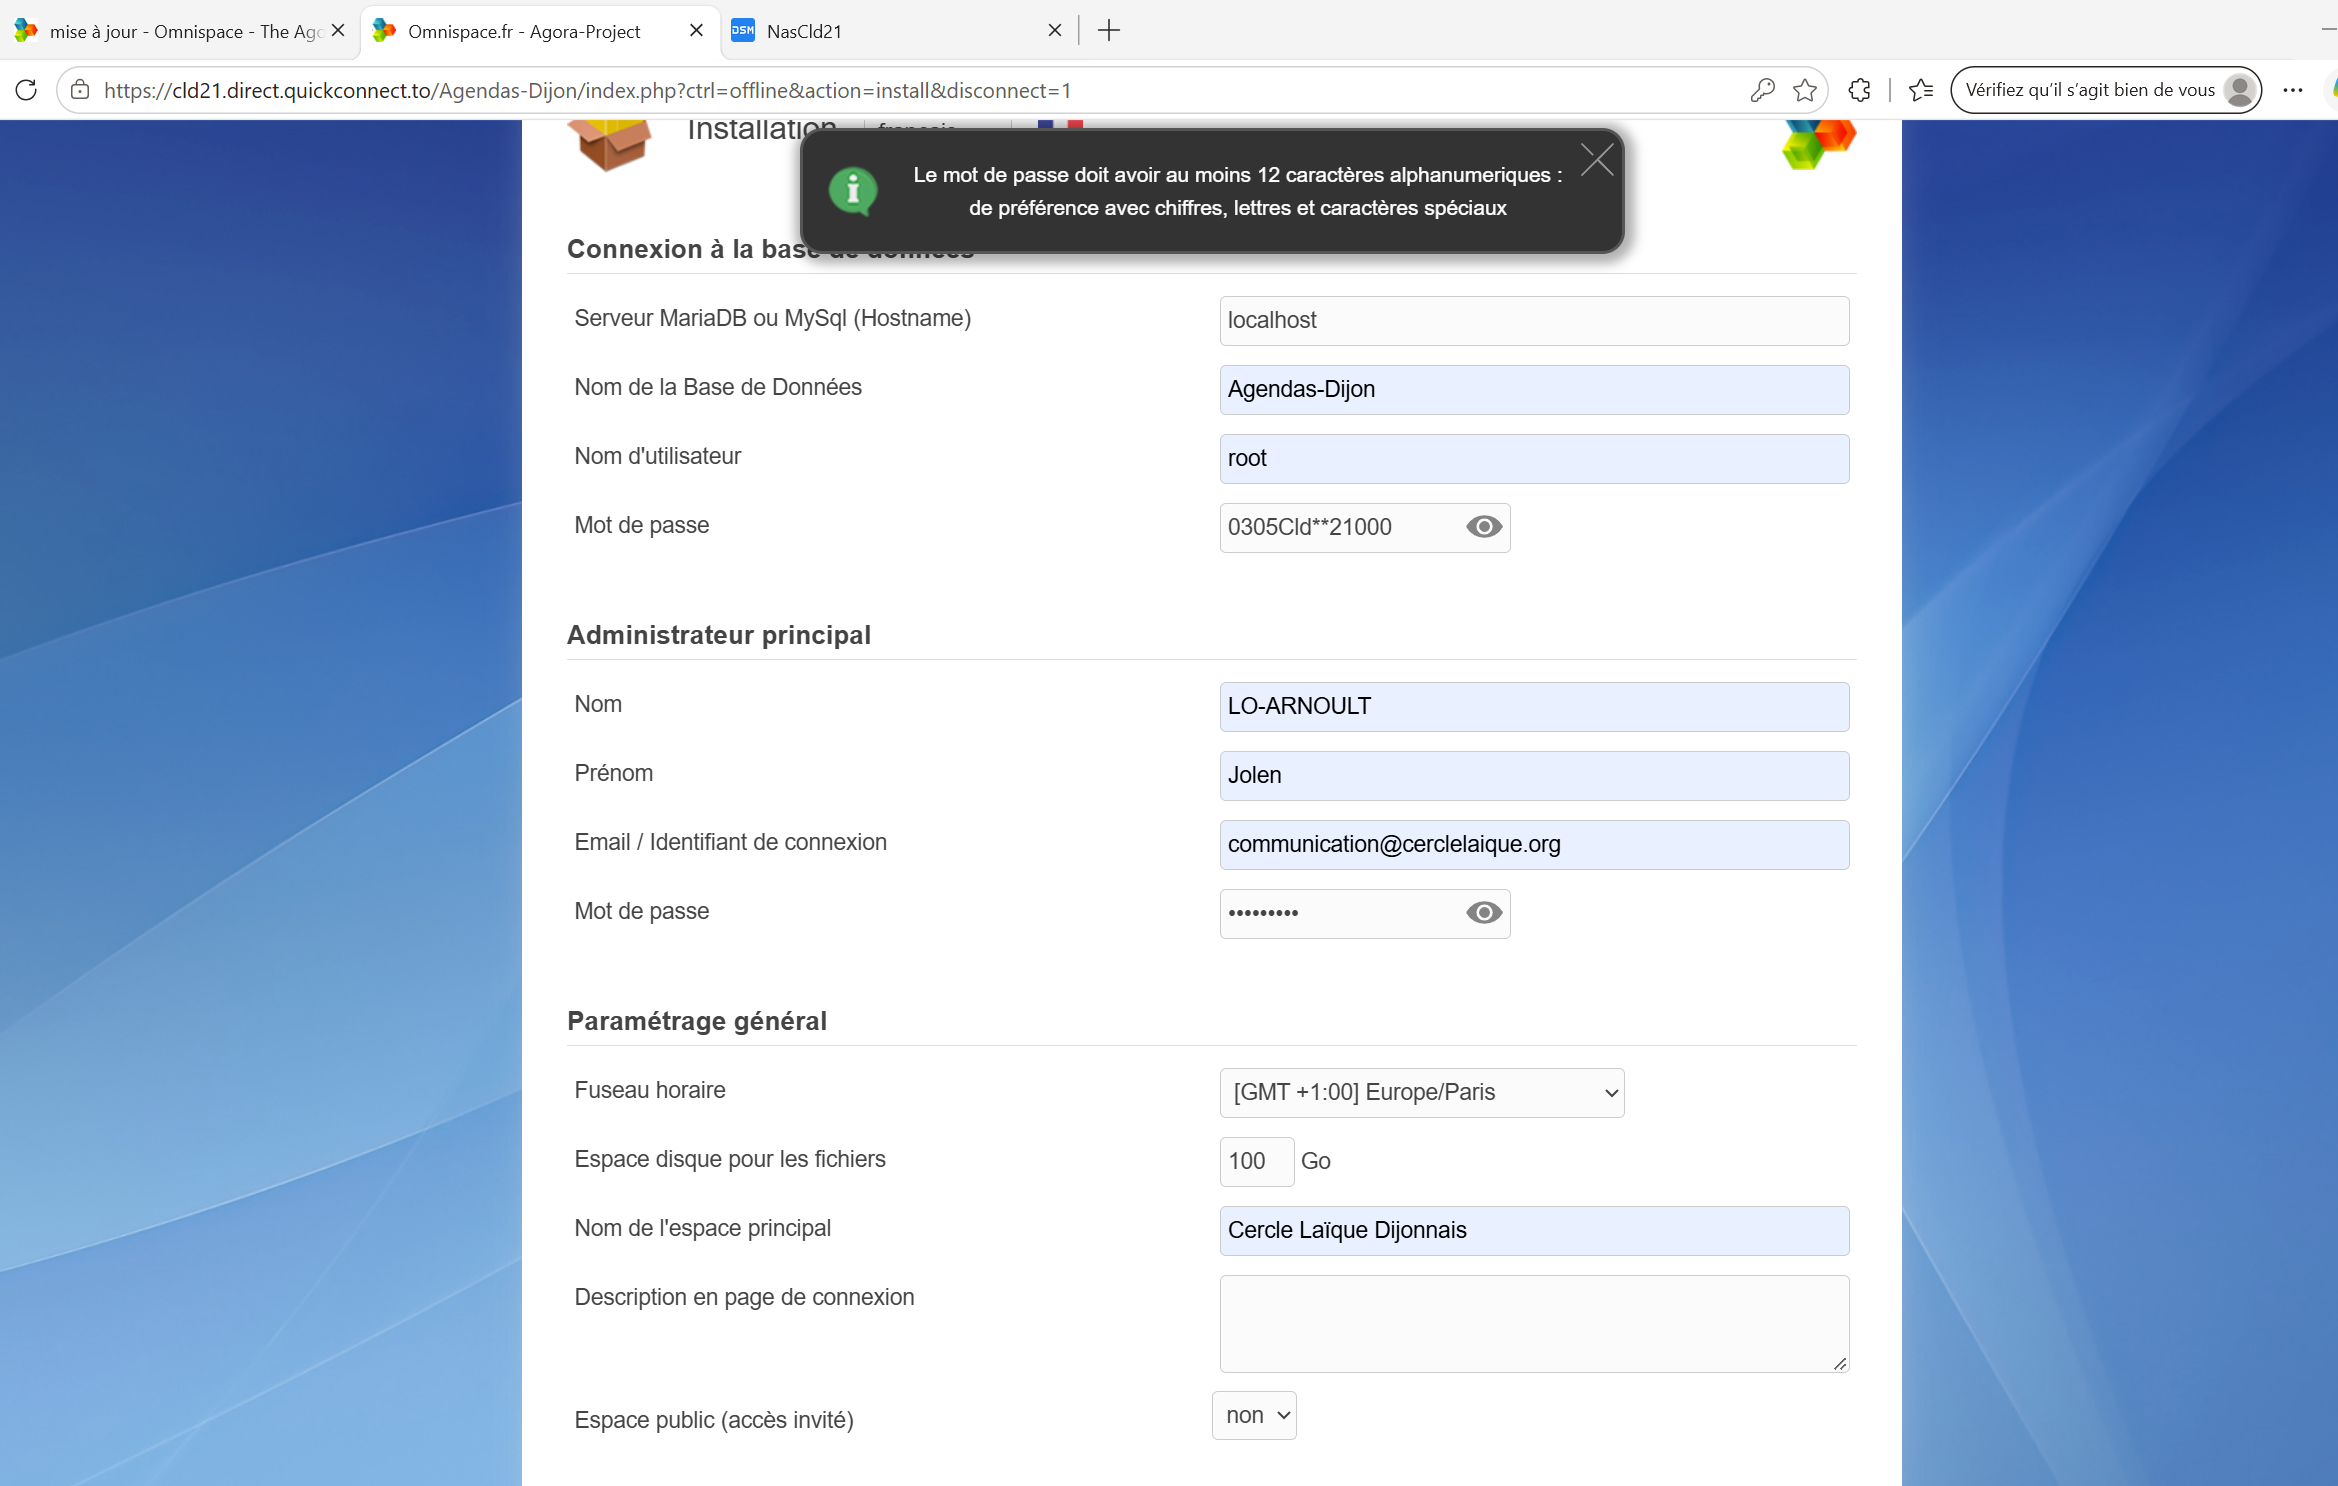2338x1486 pixels.
Task: Open the saved passwords key icon
Action: [1762, 90]
